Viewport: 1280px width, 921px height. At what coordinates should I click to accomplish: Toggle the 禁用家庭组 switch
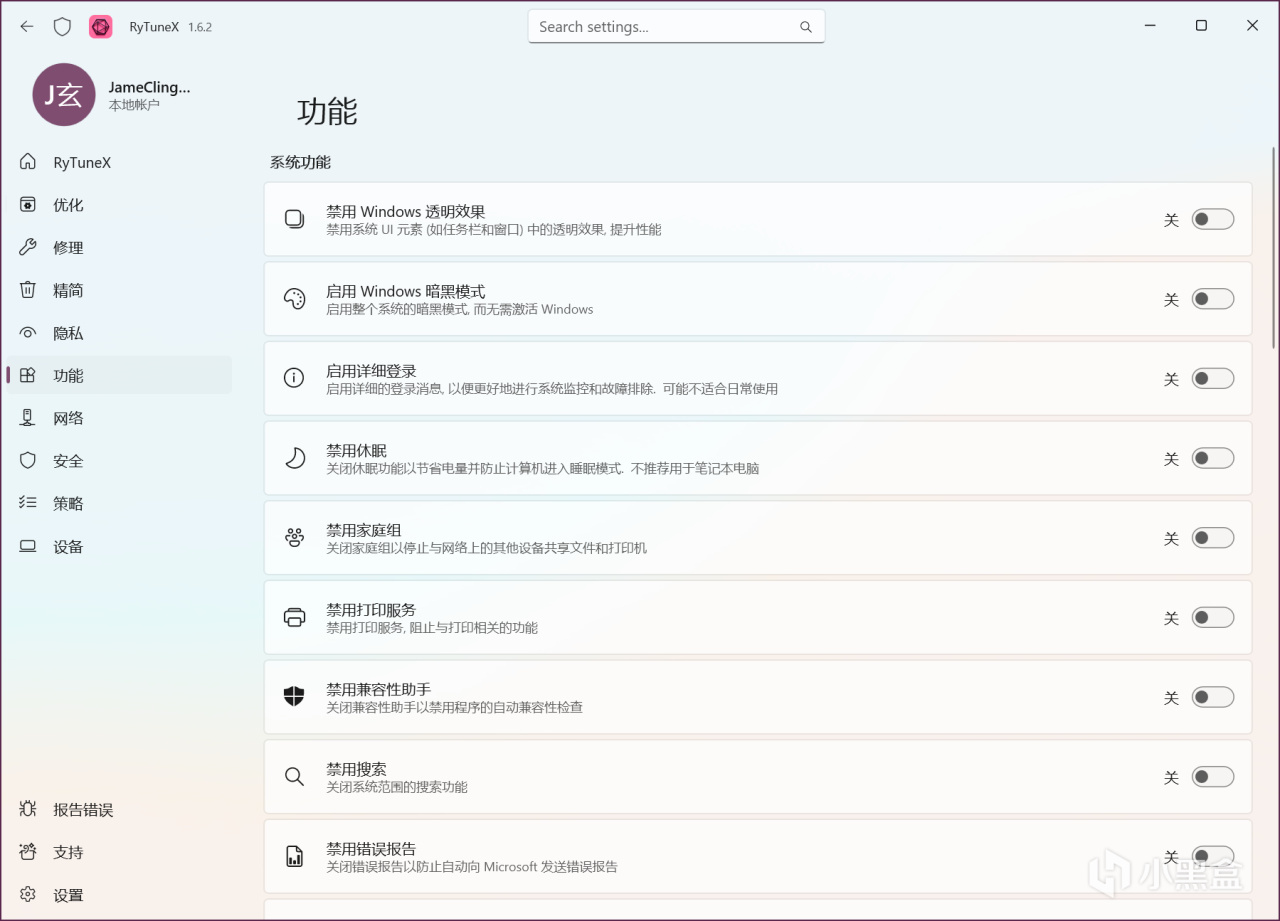coord(1212,538)
